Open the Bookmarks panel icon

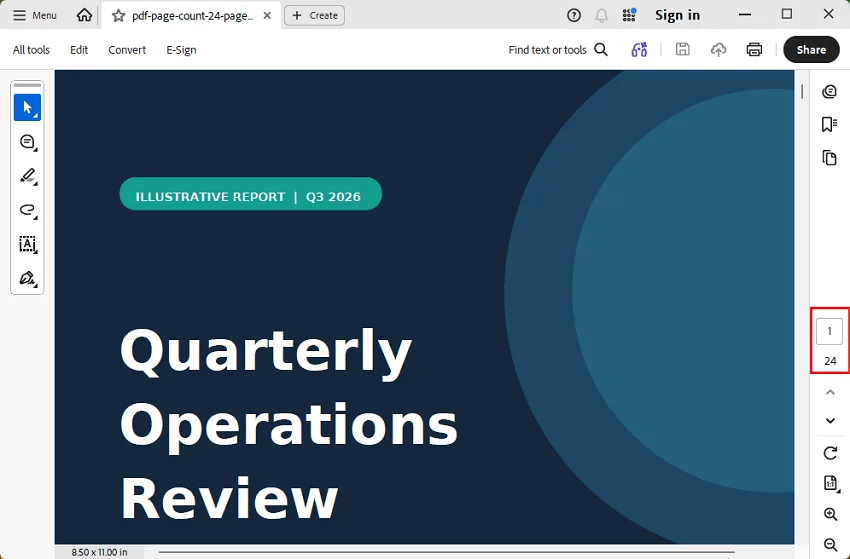pyautogui.click(x=829, y=124)
